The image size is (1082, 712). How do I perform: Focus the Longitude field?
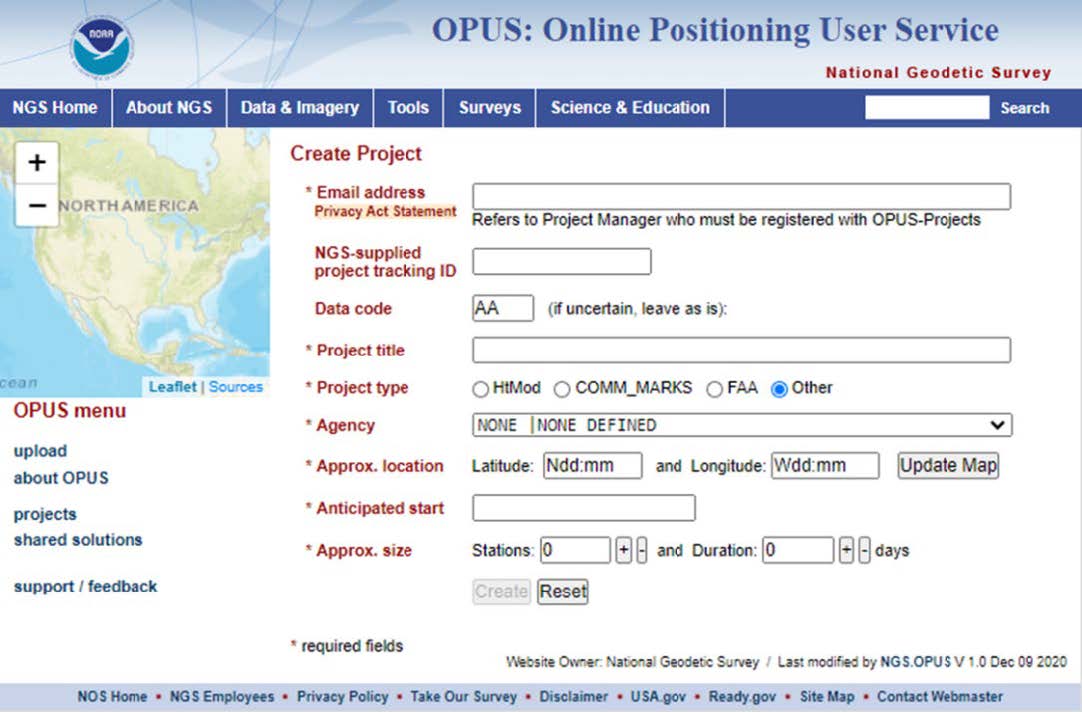[x=825, y=465]
